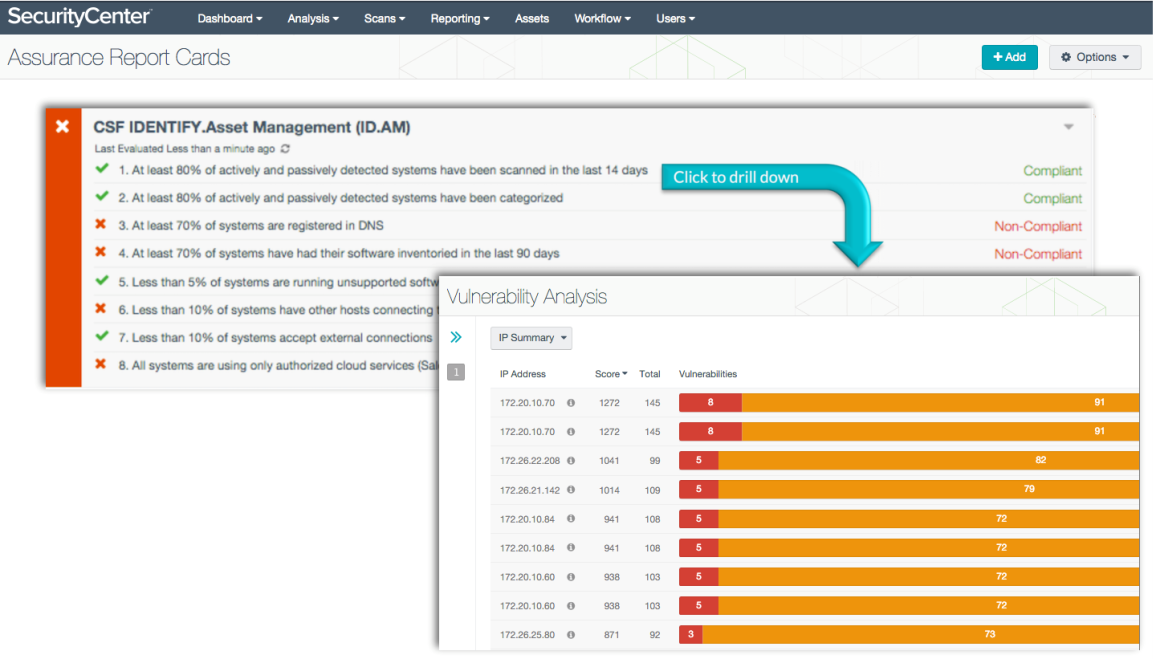Open the Options dropdown button
The image size is (1156, 659).
click(x=1095, y=57)
